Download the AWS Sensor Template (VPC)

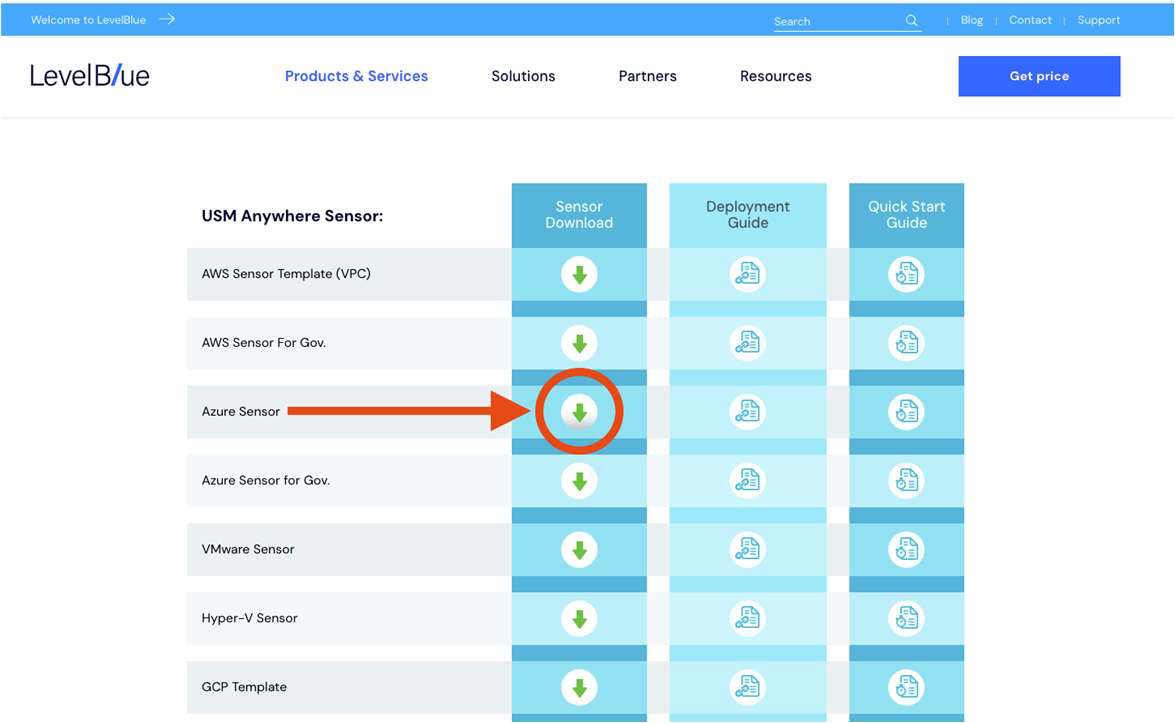pyautogui.click(x=579, y=273)
